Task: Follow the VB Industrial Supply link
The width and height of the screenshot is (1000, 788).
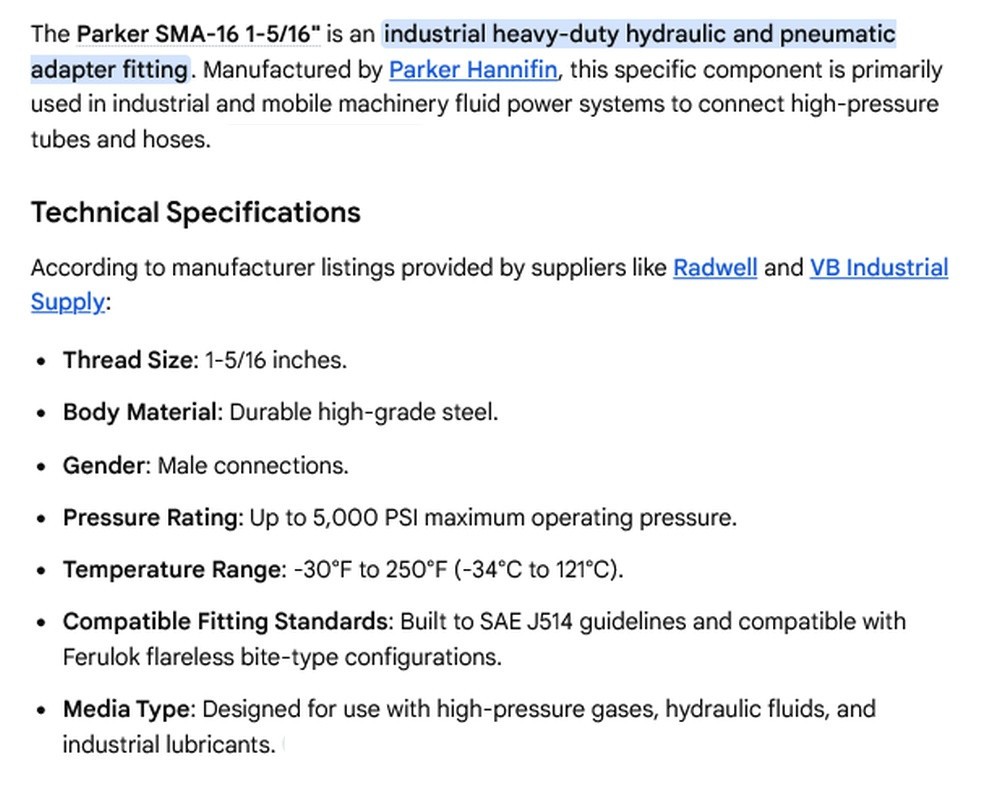Action: click(x=879, y=268)
